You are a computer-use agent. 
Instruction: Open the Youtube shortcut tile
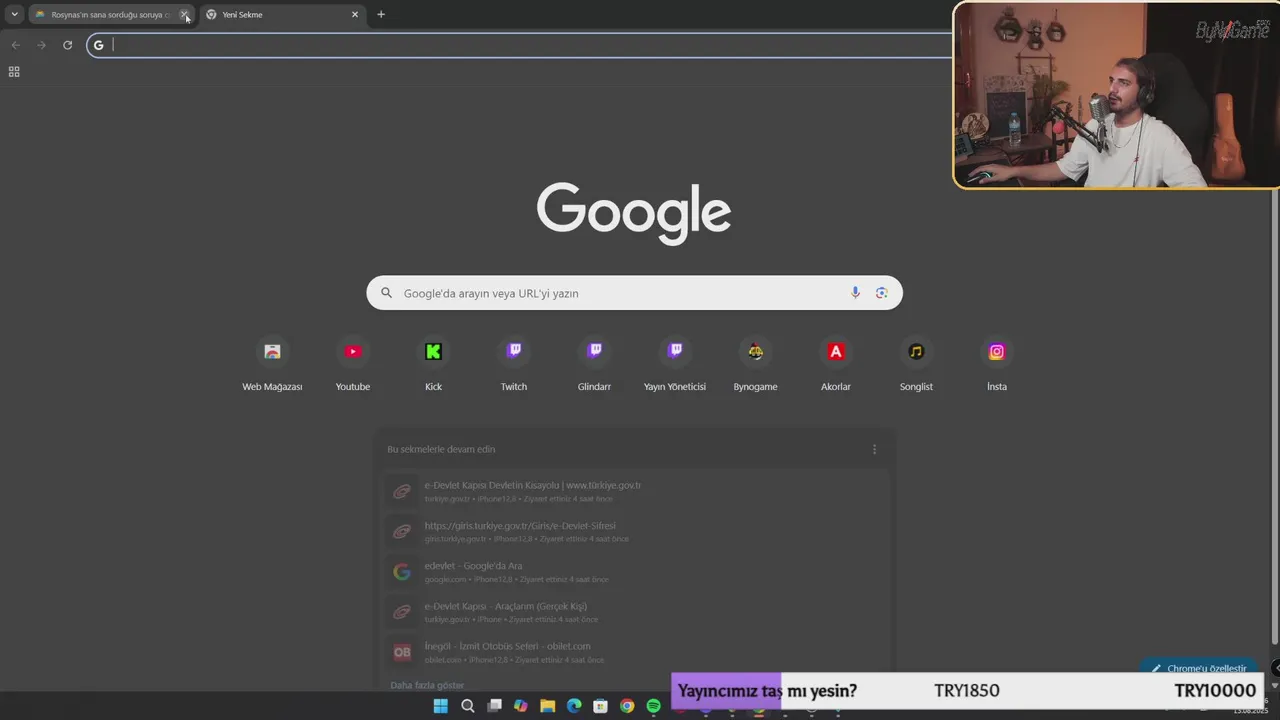click(x=353, y=365)
